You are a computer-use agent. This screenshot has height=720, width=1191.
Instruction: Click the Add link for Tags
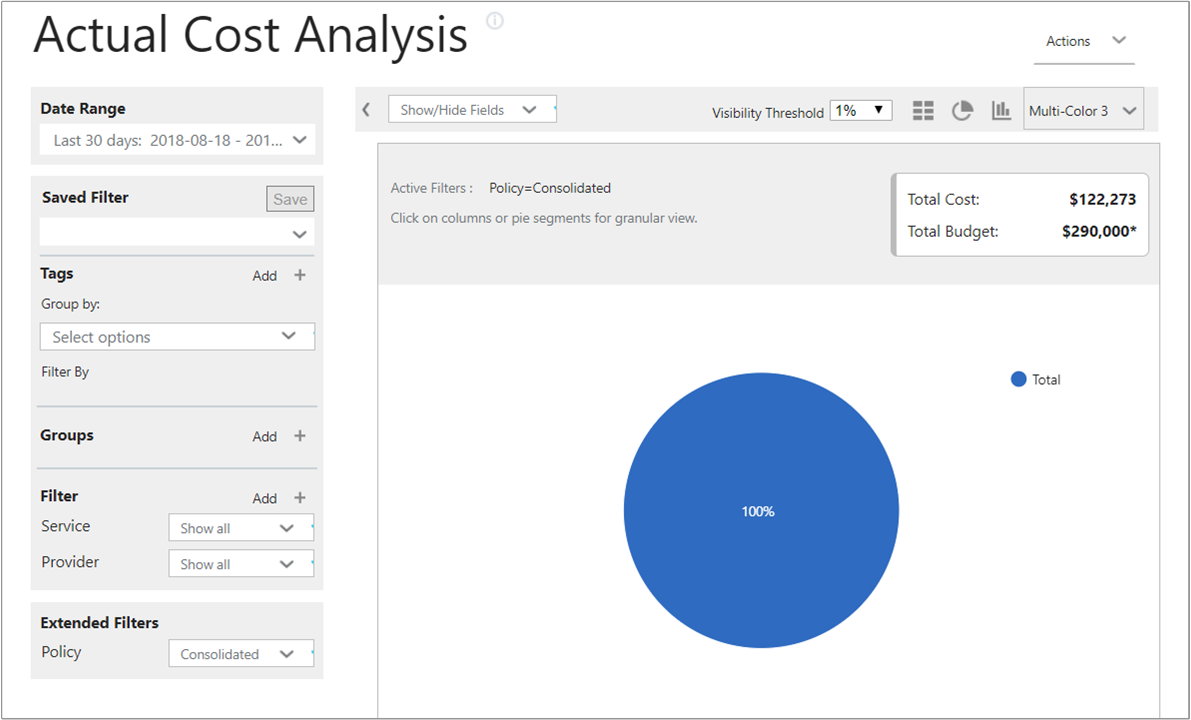click(264, 276)
